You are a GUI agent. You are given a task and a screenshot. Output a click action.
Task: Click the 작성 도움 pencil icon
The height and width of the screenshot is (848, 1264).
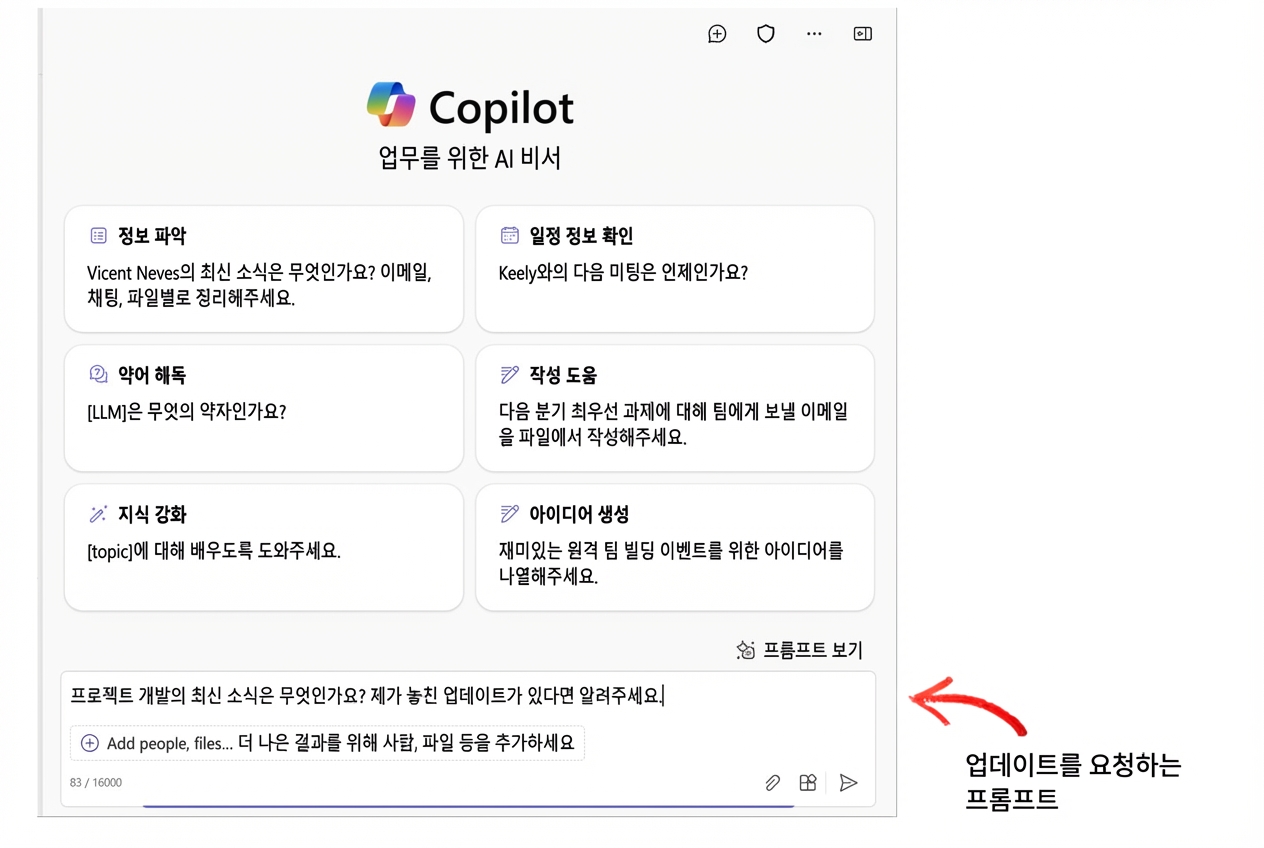(510, 375)
